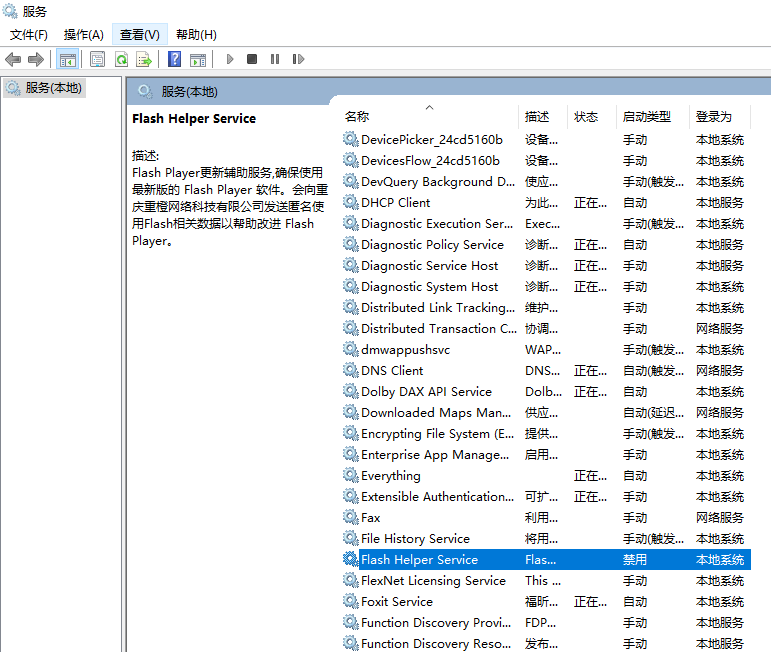This screenshot has height=652, width=771.
Task: Click 自动(延迟... startup type cell
Action: pyautogui.click(x=653, y=413)
